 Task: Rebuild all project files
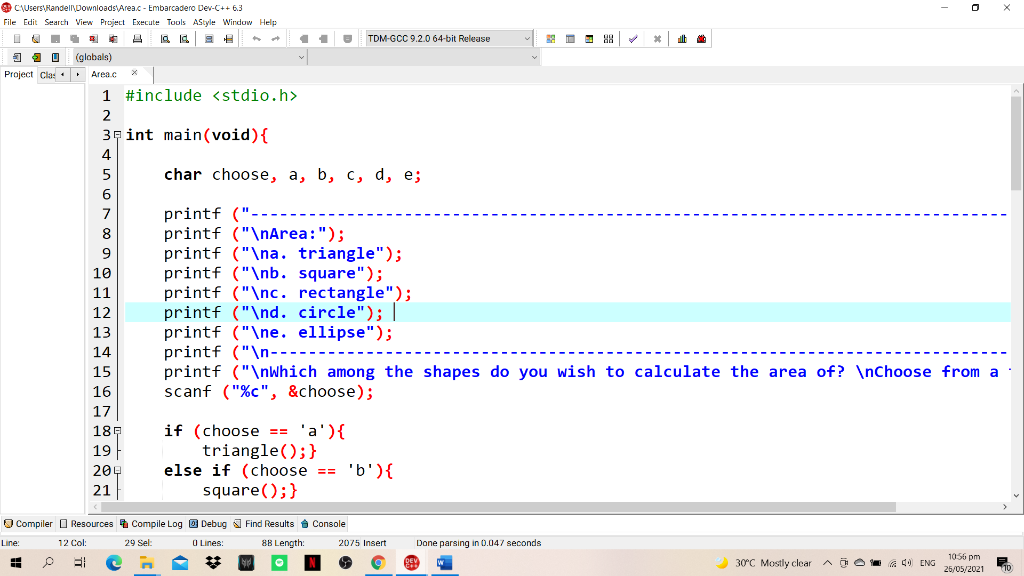608,39
